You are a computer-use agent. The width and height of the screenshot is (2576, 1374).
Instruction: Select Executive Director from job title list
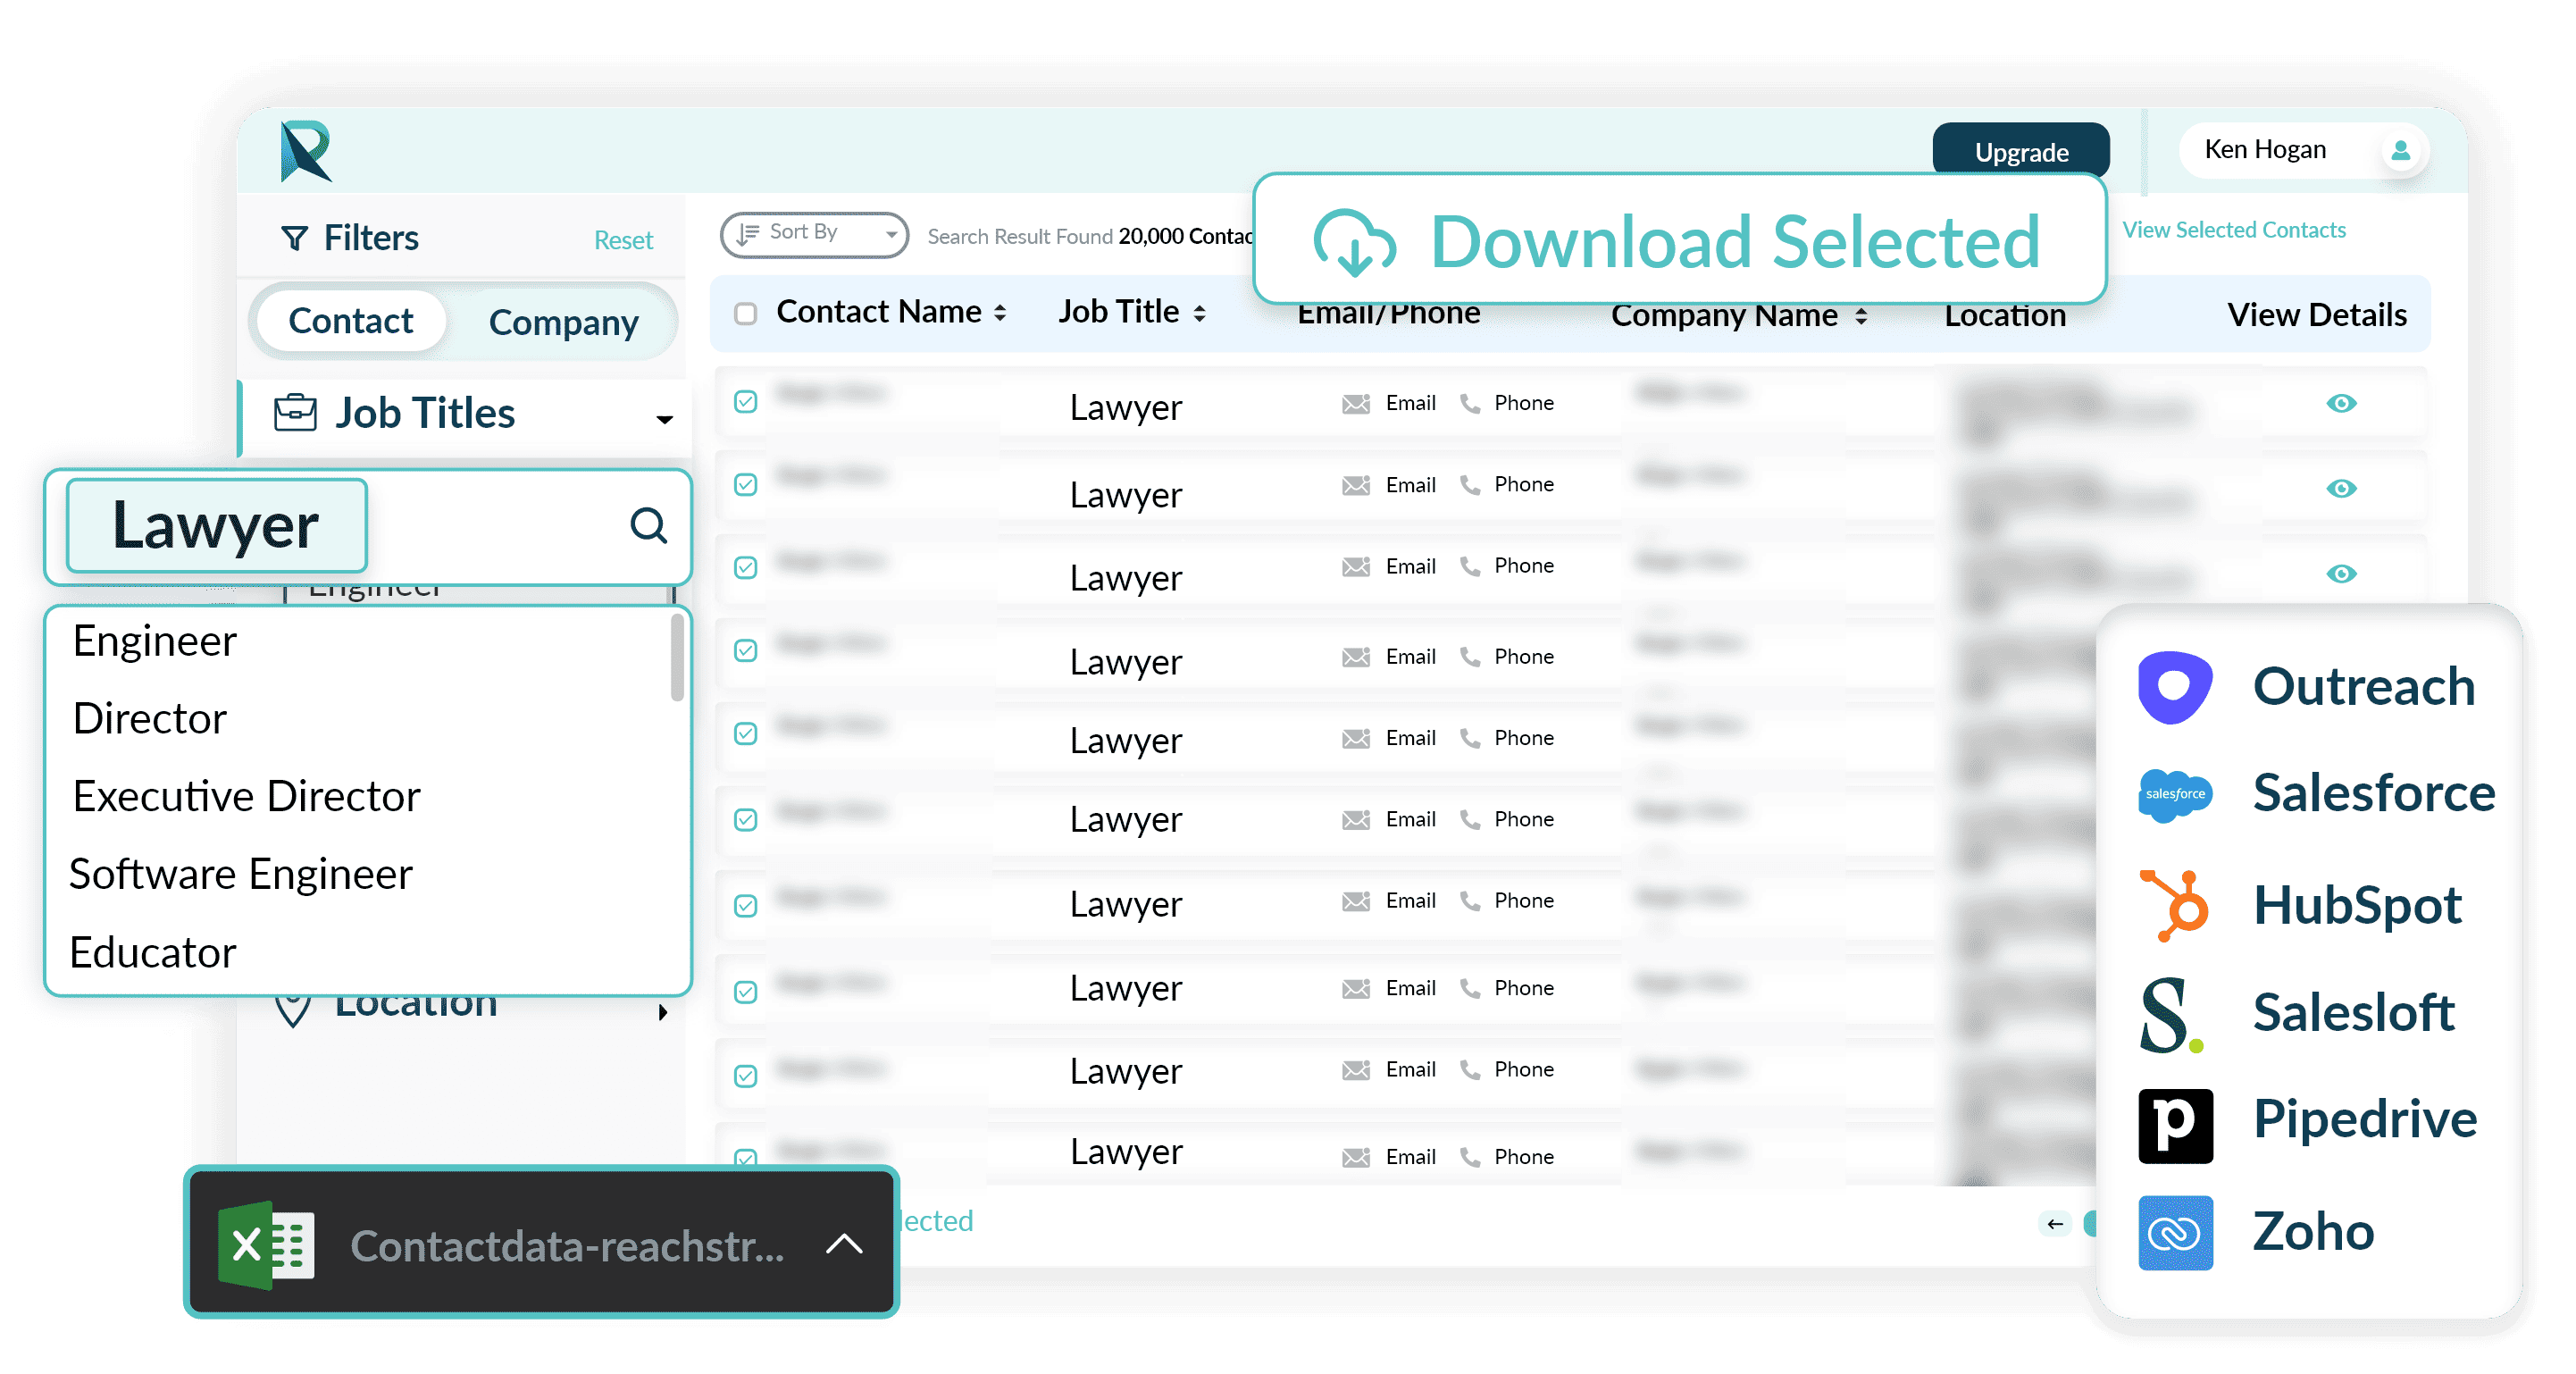pyautogui.click(x=246, y=797)
